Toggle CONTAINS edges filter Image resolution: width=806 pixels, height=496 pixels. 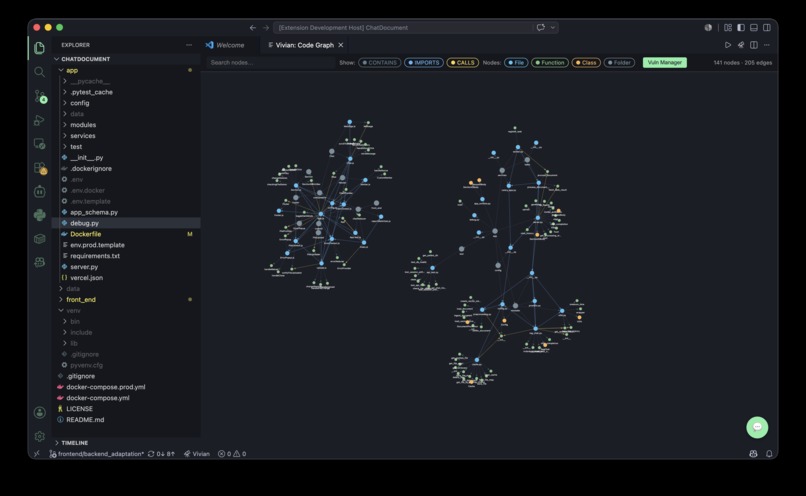coord(379,63)
